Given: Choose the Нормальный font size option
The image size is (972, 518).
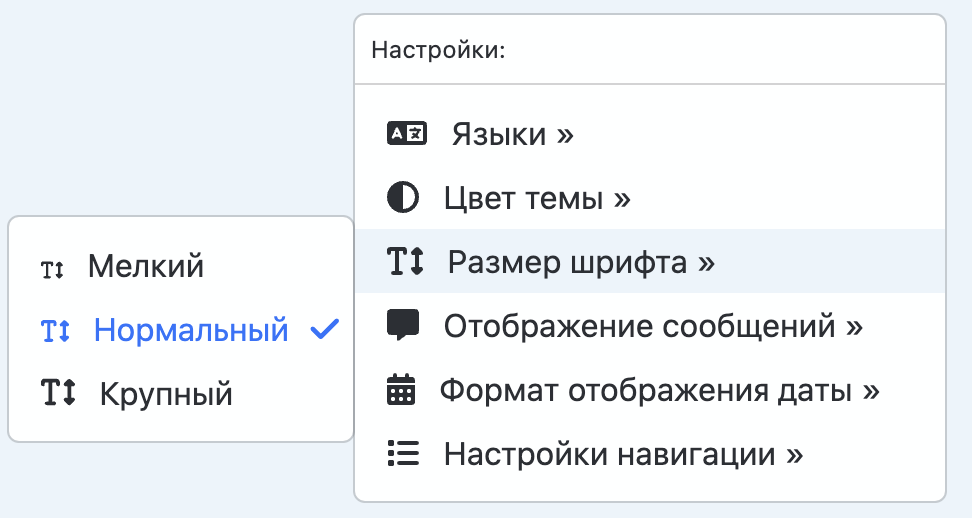Looking at the screenshot, I should coord(191,330).
